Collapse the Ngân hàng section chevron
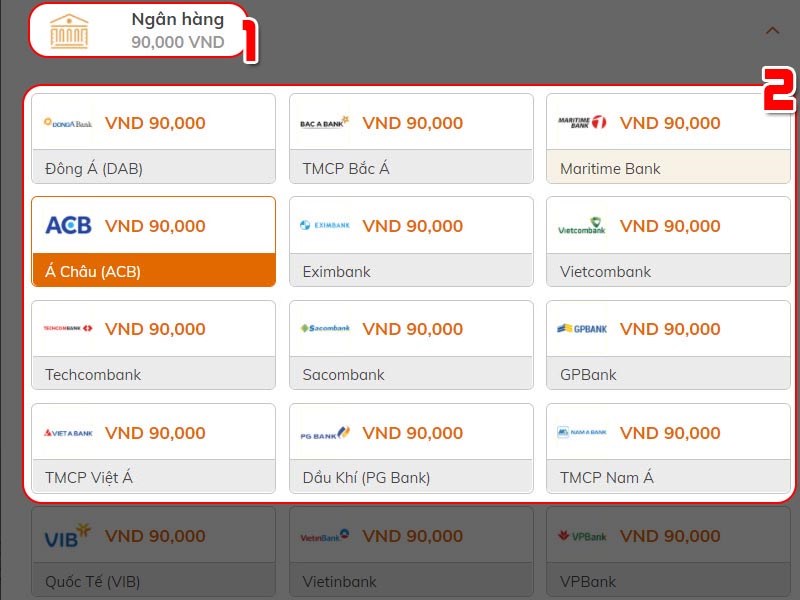The height and width of the screenshot is (600, 800). click(x=772, y=31)
